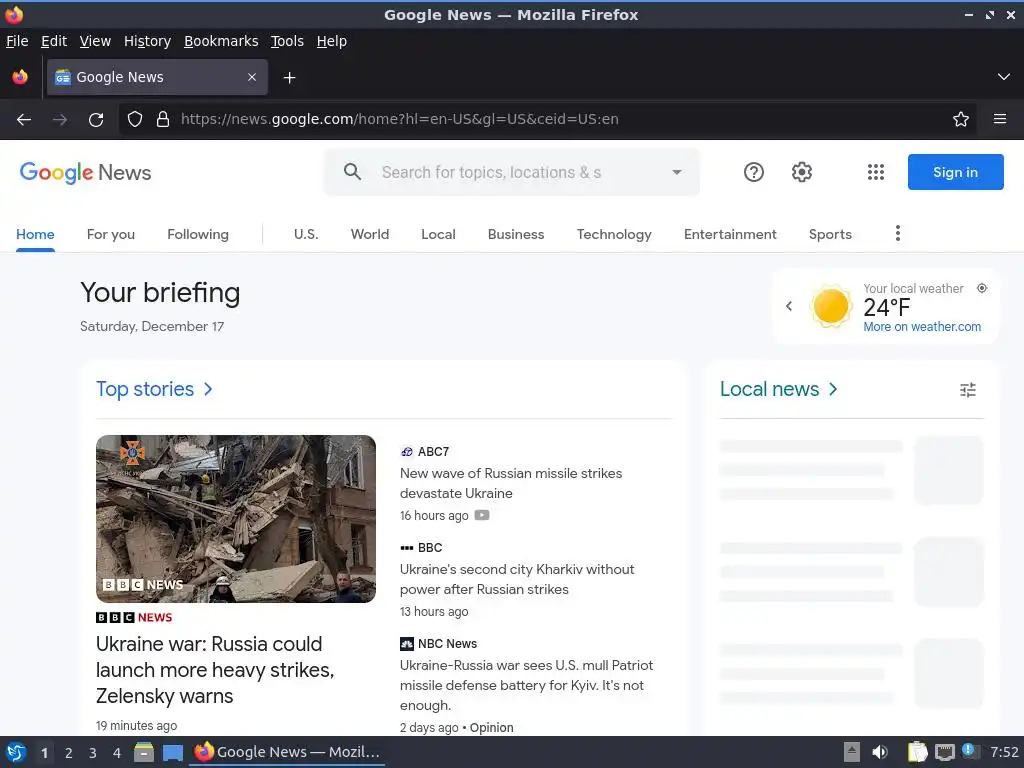The image size is (1024, 768).
Task: Open the advanced search dropdown arrow
Action: coord(677,172)
